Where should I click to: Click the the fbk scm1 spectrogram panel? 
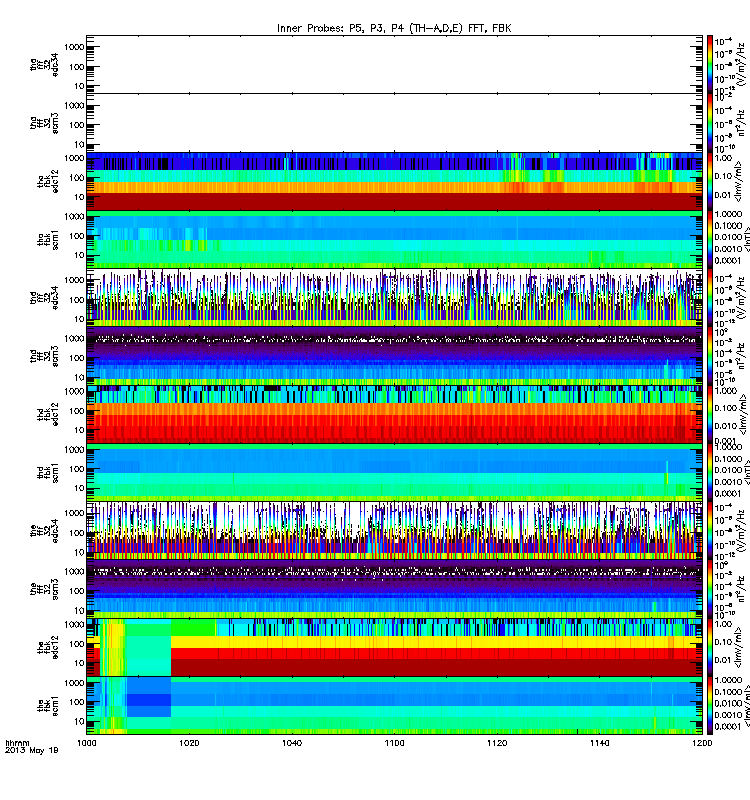pos(394,706)
